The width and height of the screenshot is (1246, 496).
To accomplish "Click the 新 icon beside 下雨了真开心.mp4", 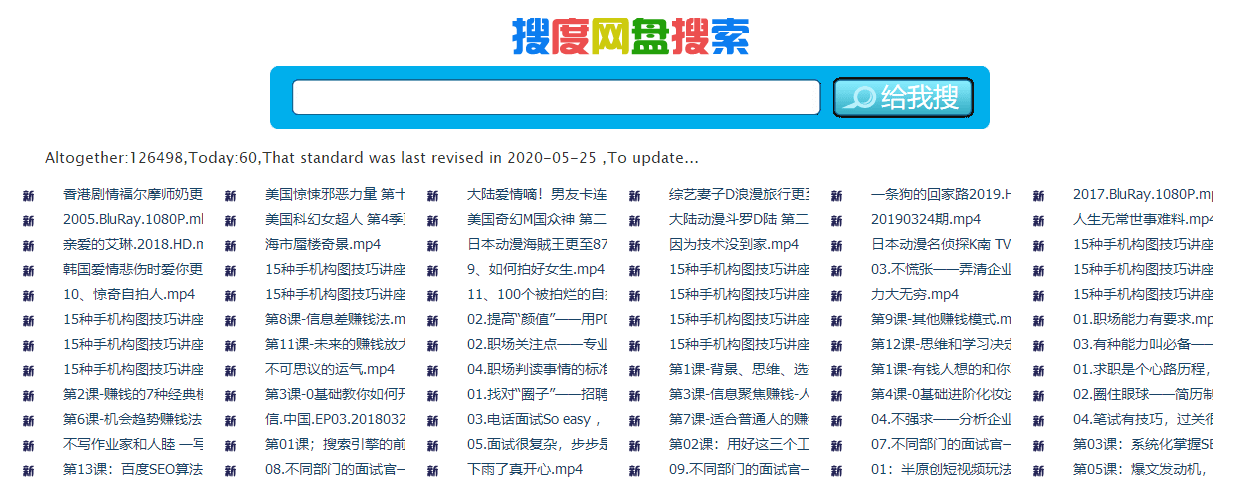I will pyautogui.click(x=432, y=470).
